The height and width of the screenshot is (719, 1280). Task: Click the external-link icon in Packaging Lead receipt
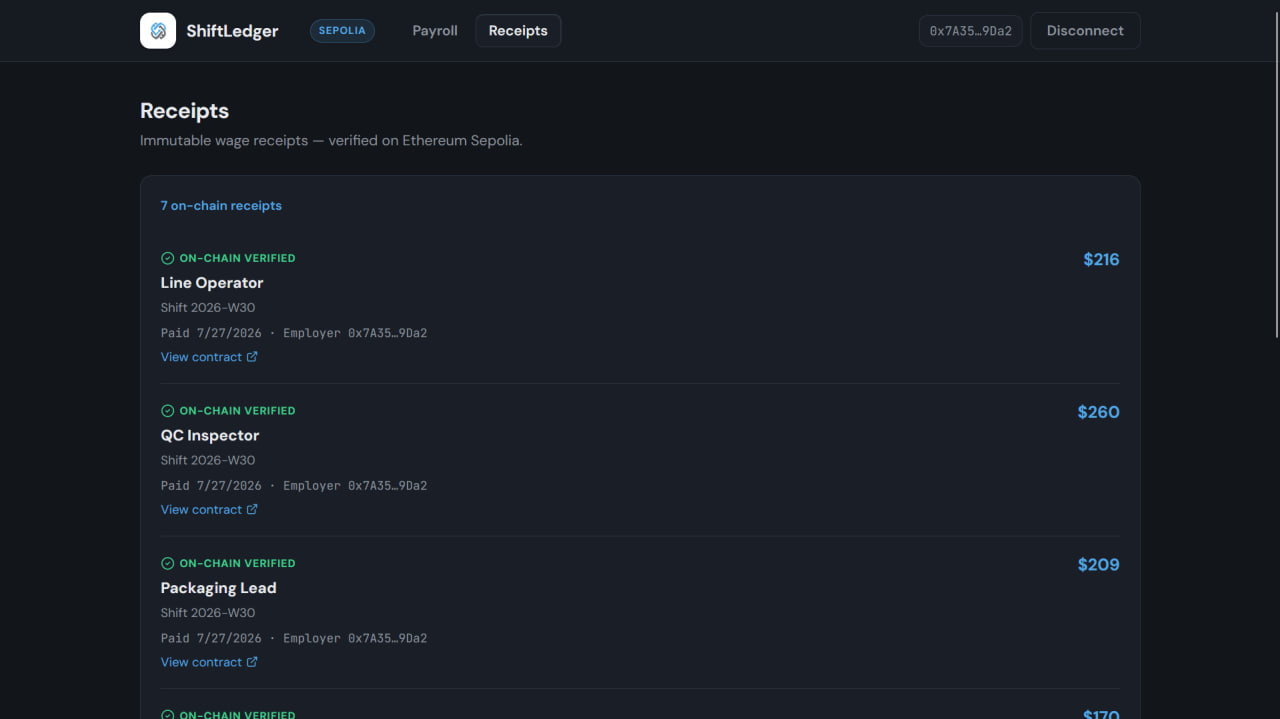252,662
